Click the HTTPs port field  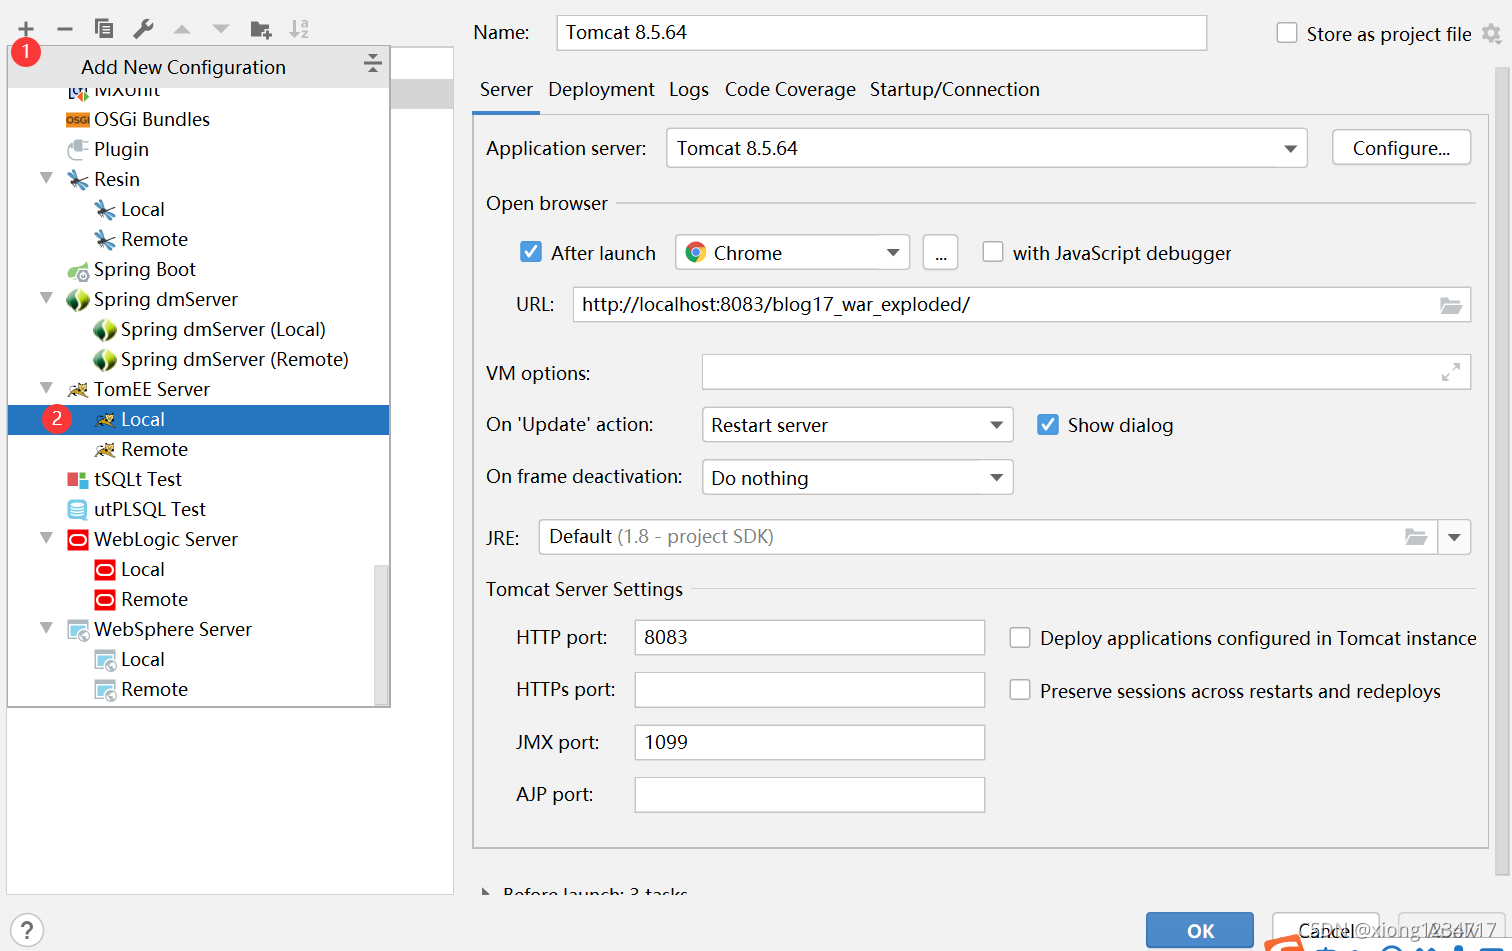pyautogui.click(x=810, y=690)
